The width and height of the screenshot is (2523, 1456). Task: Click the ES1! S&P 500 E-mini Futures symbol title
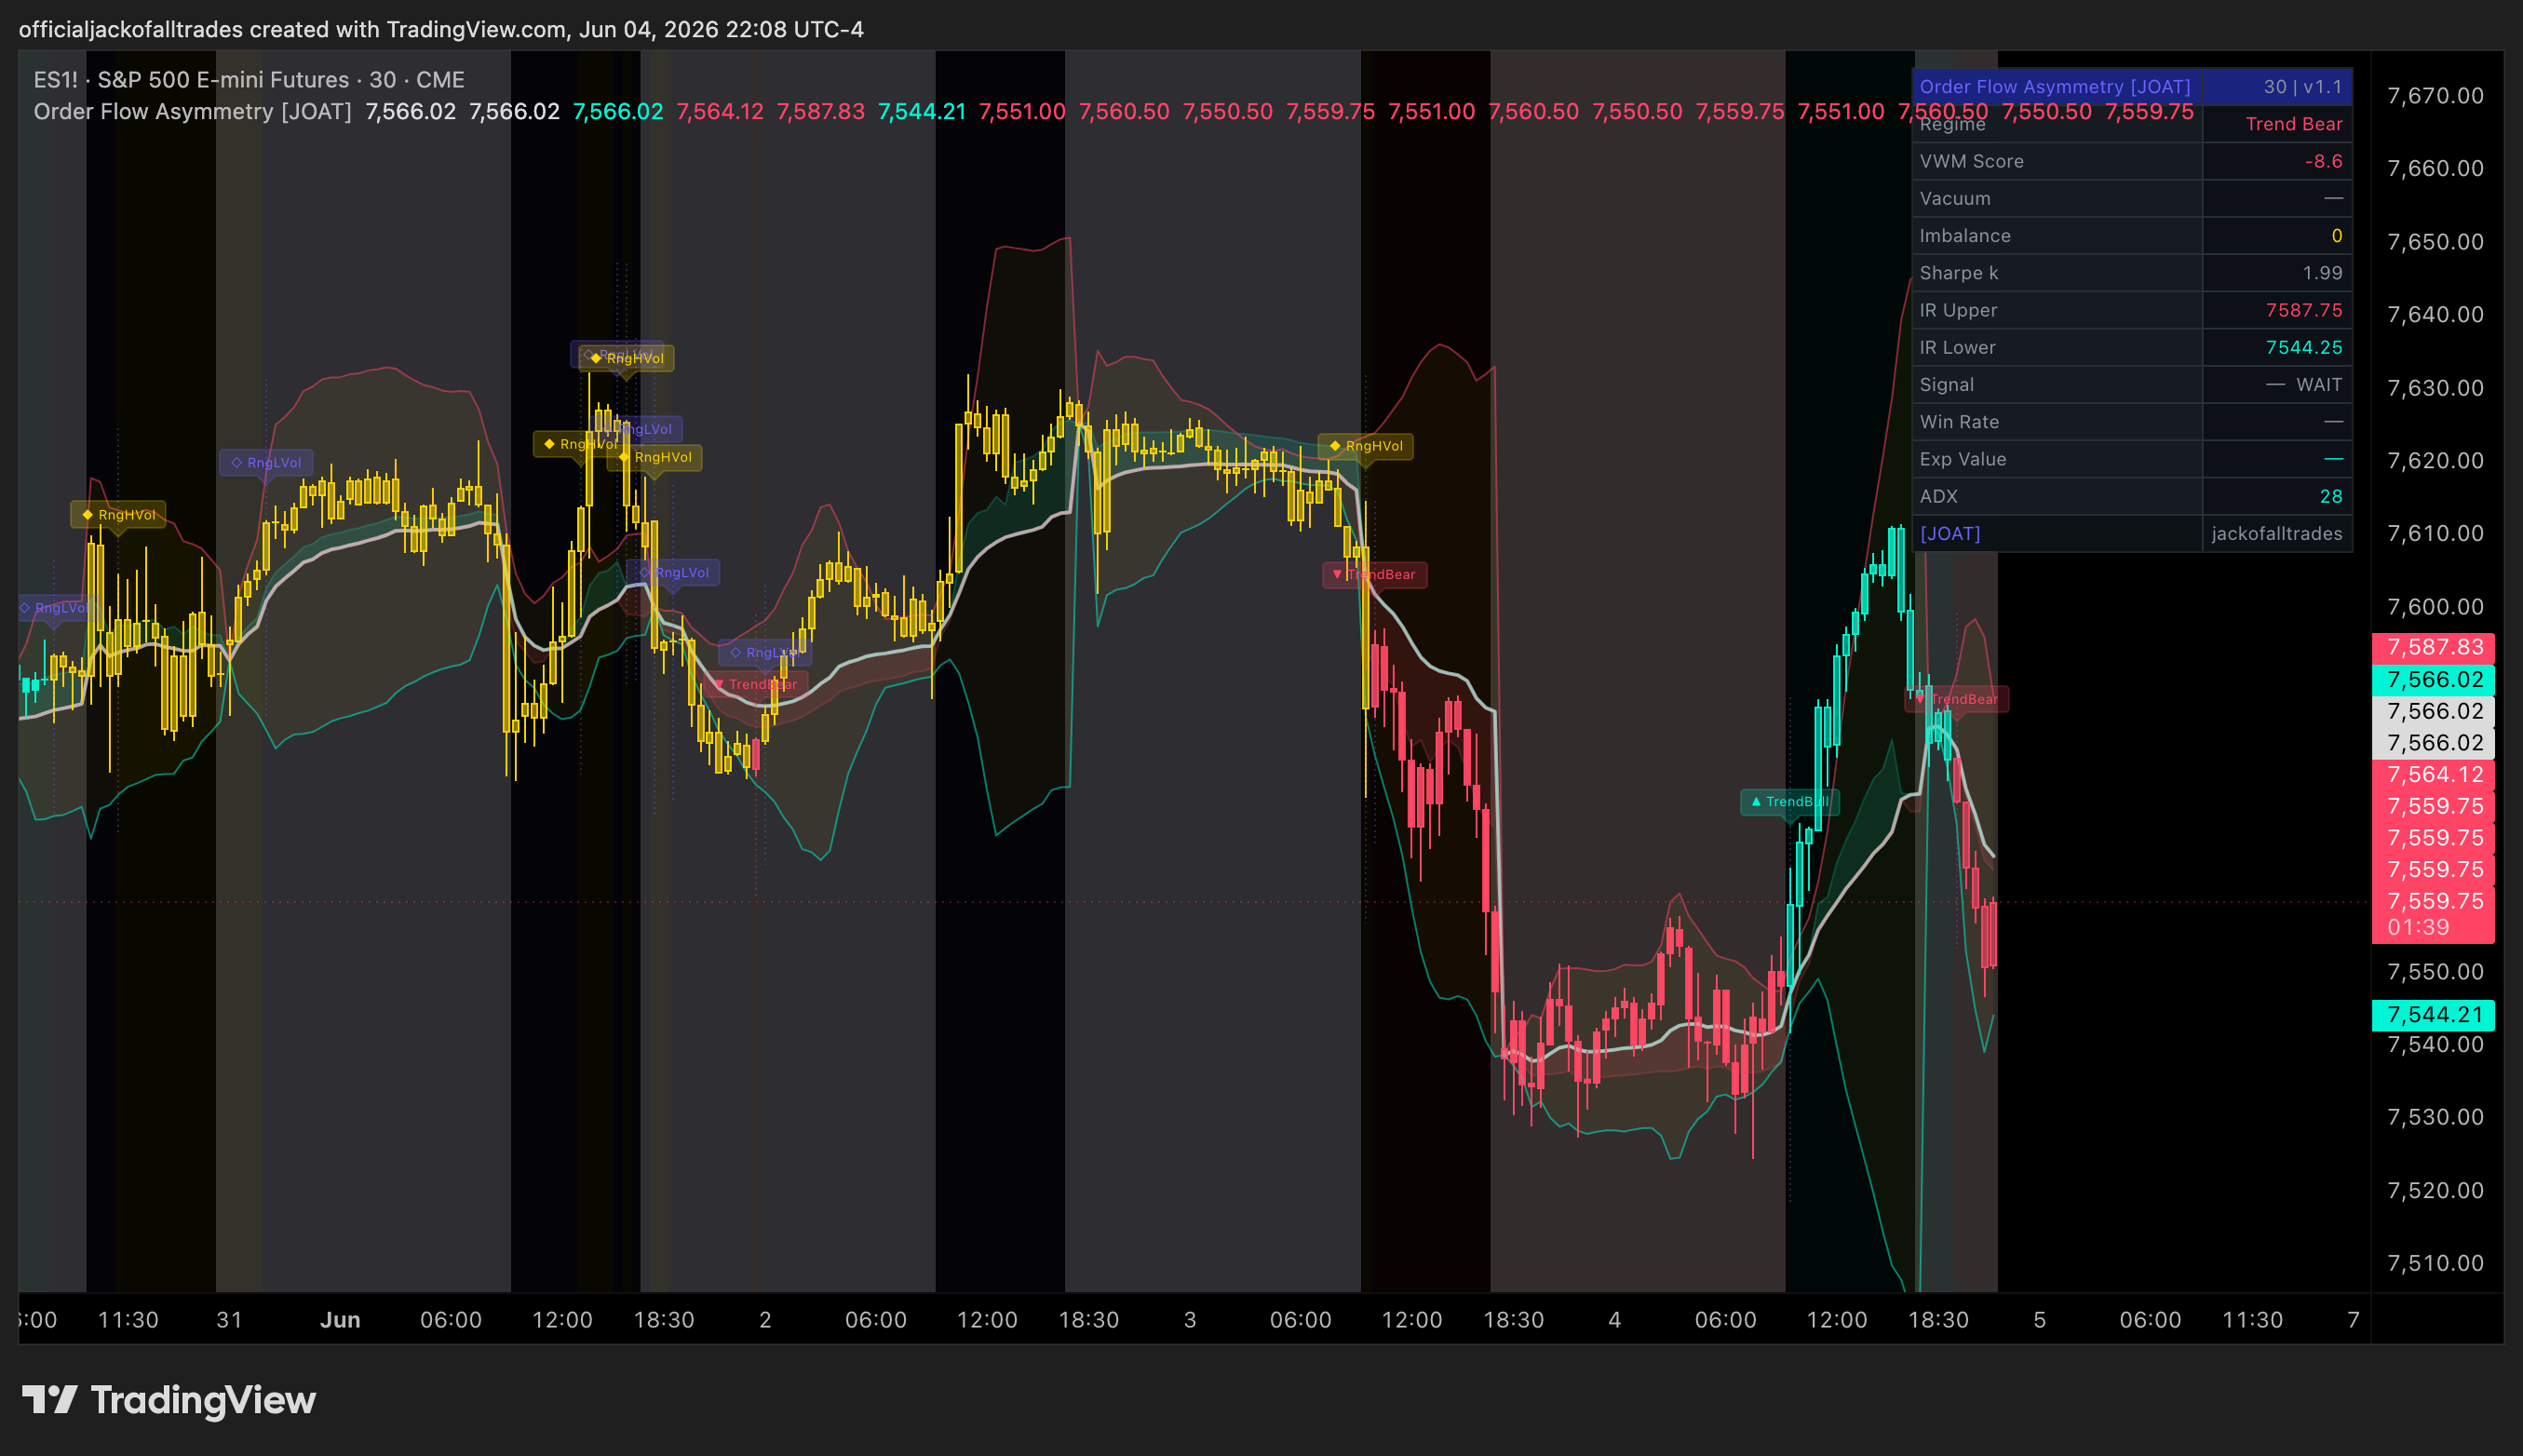(249, 80)
